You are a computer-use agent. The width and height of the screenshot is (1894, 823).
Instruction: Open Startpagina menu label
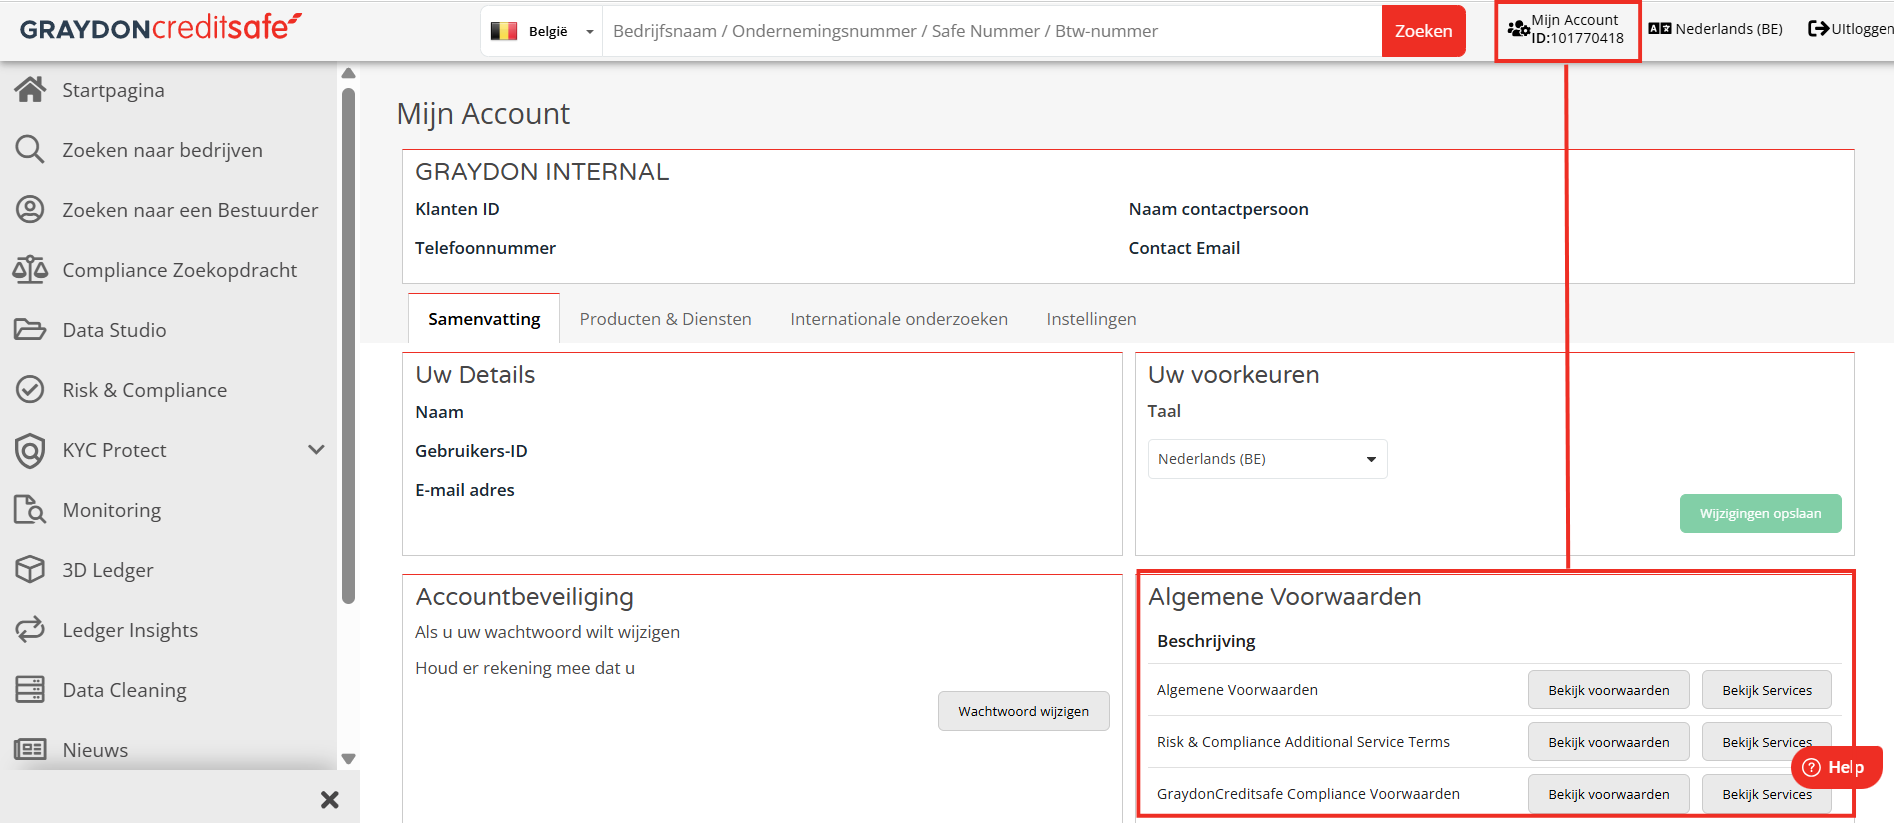[x=113, y=90]
